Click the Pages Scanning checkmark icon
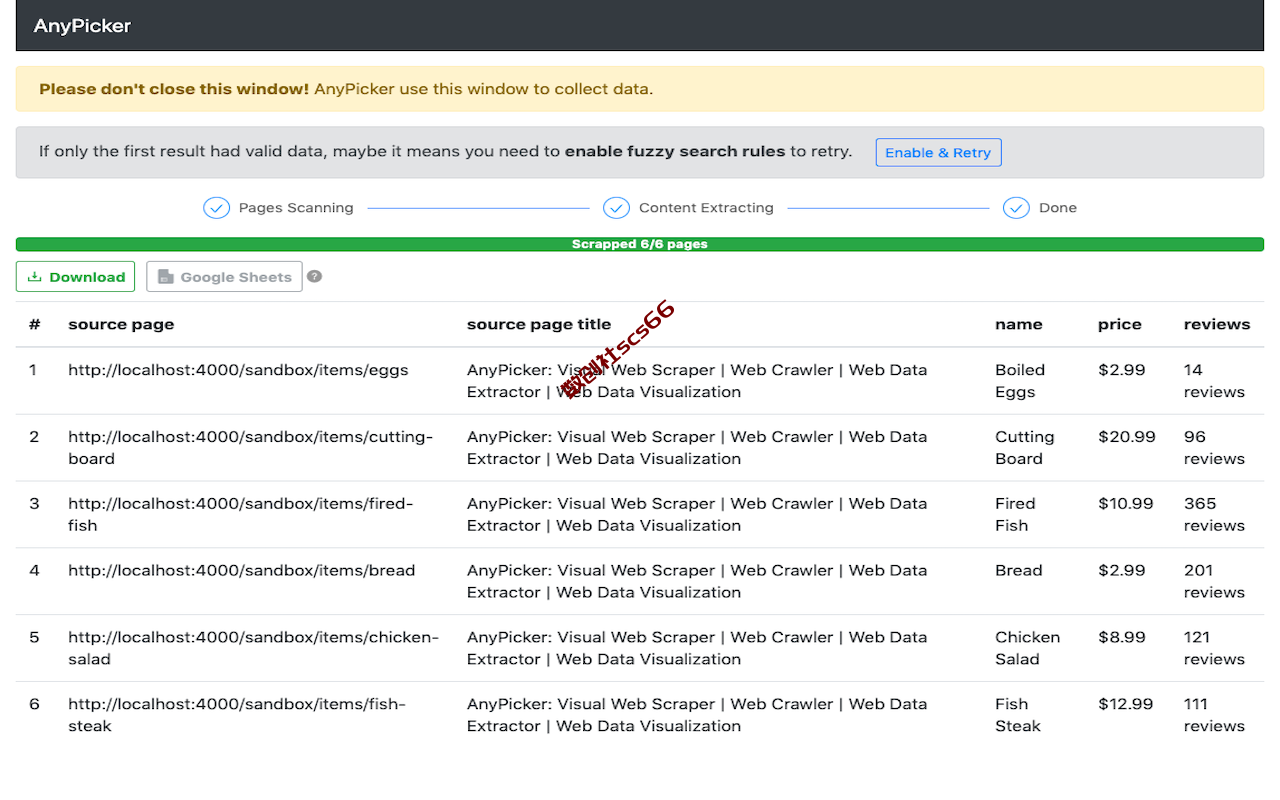Screen dimensions: 1280x800 (x=217, y=208)
